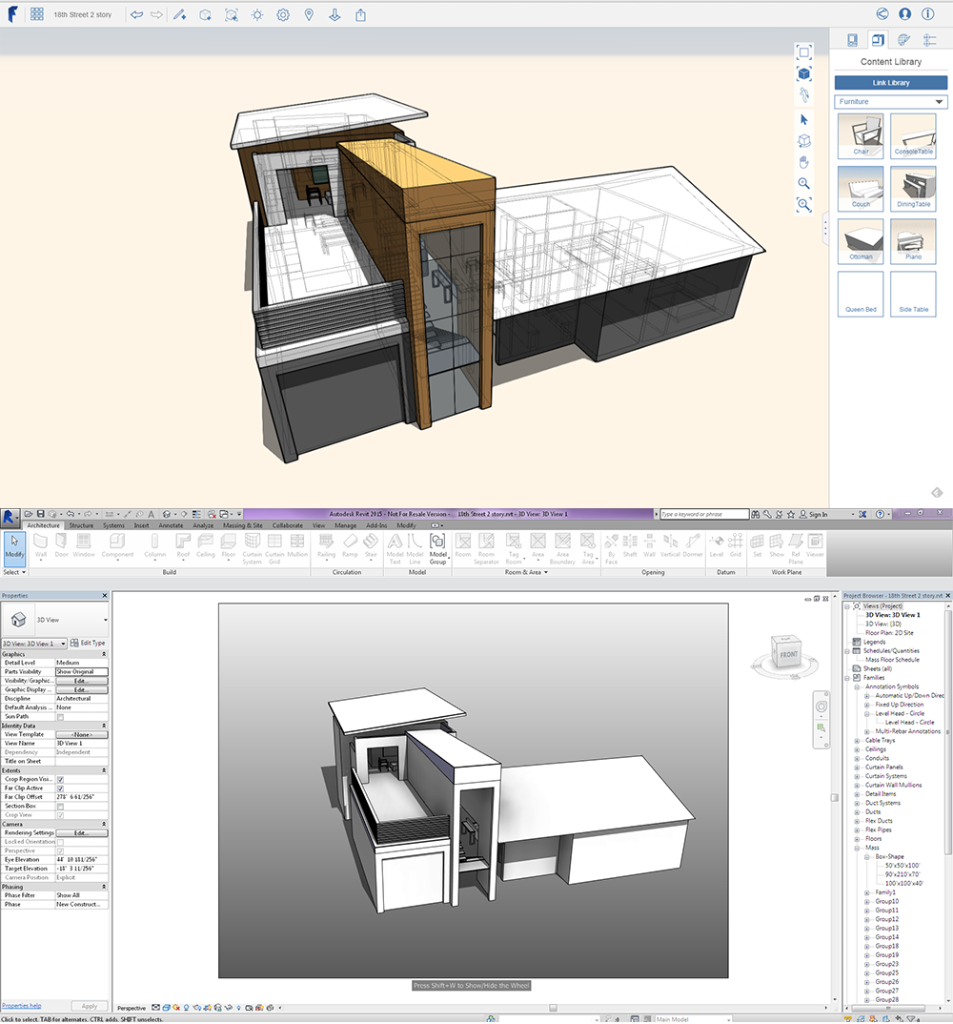Viewport: 953px width, 1024px height.
Task: Toggle the Section Box checkbox
Action: [60, 806]
